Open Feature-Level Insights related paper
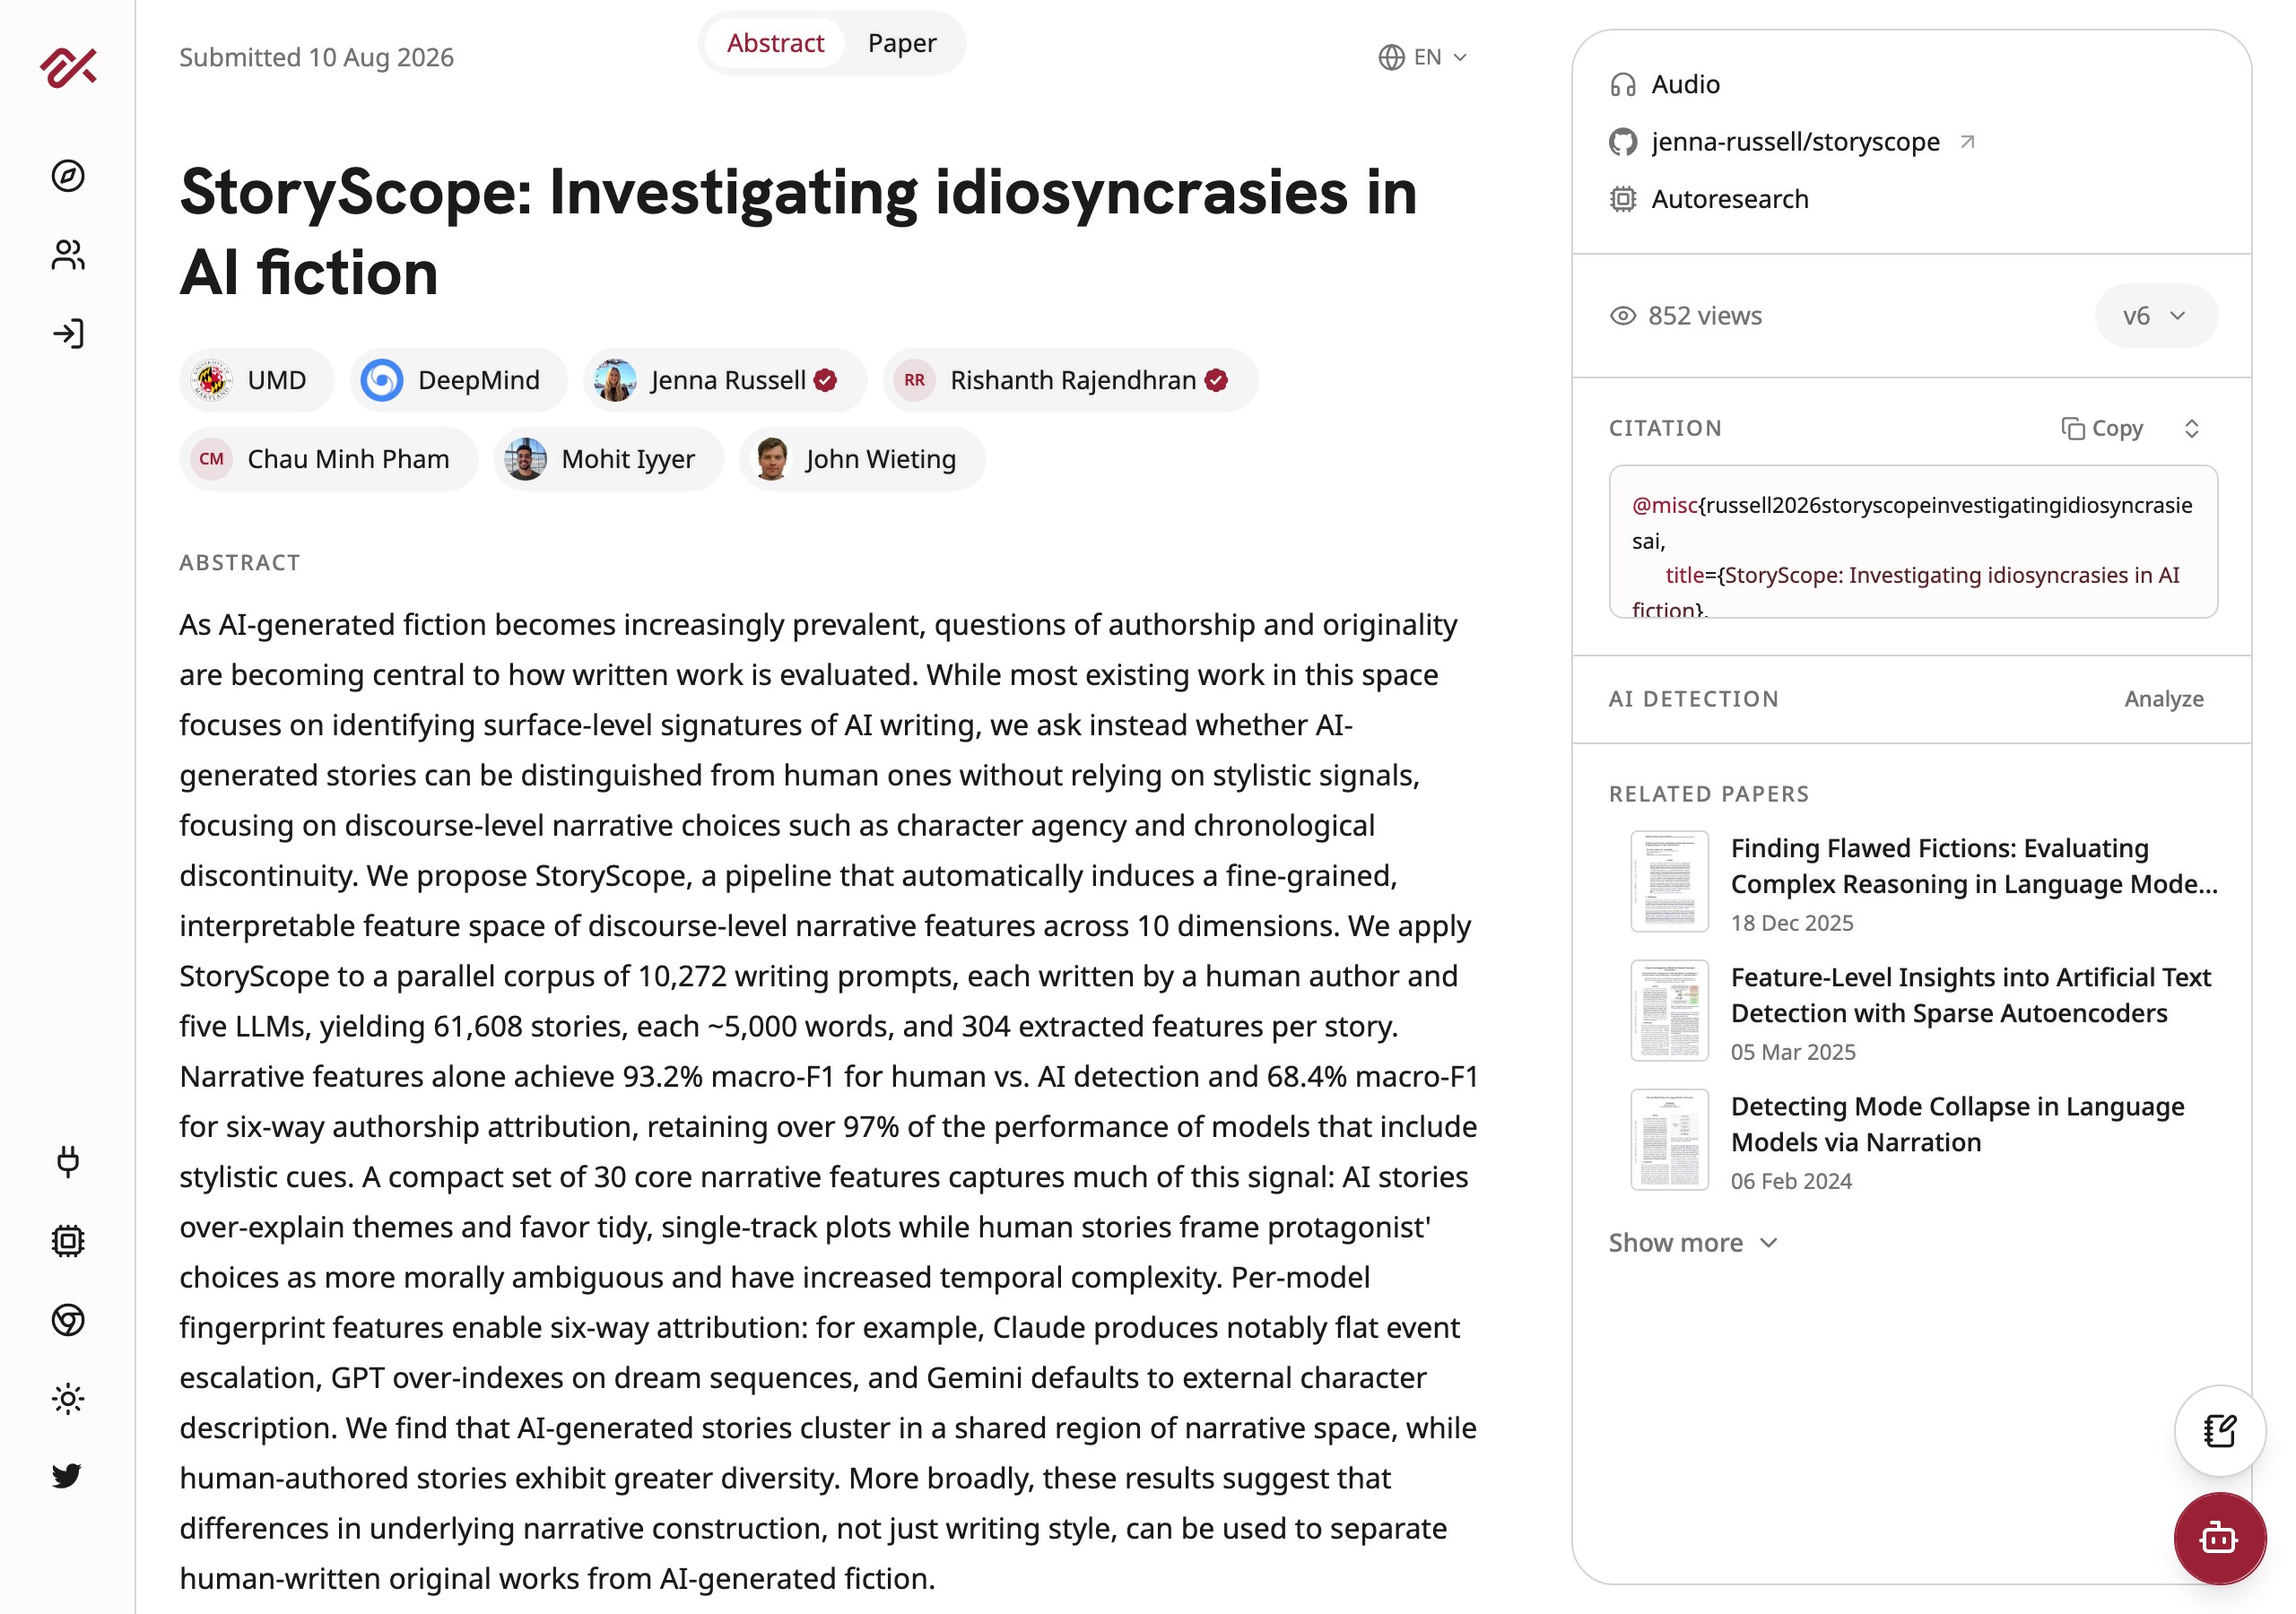The height and width of the screenshot is (1614, 2296). pyautogui.click(x=1970, y=995)
